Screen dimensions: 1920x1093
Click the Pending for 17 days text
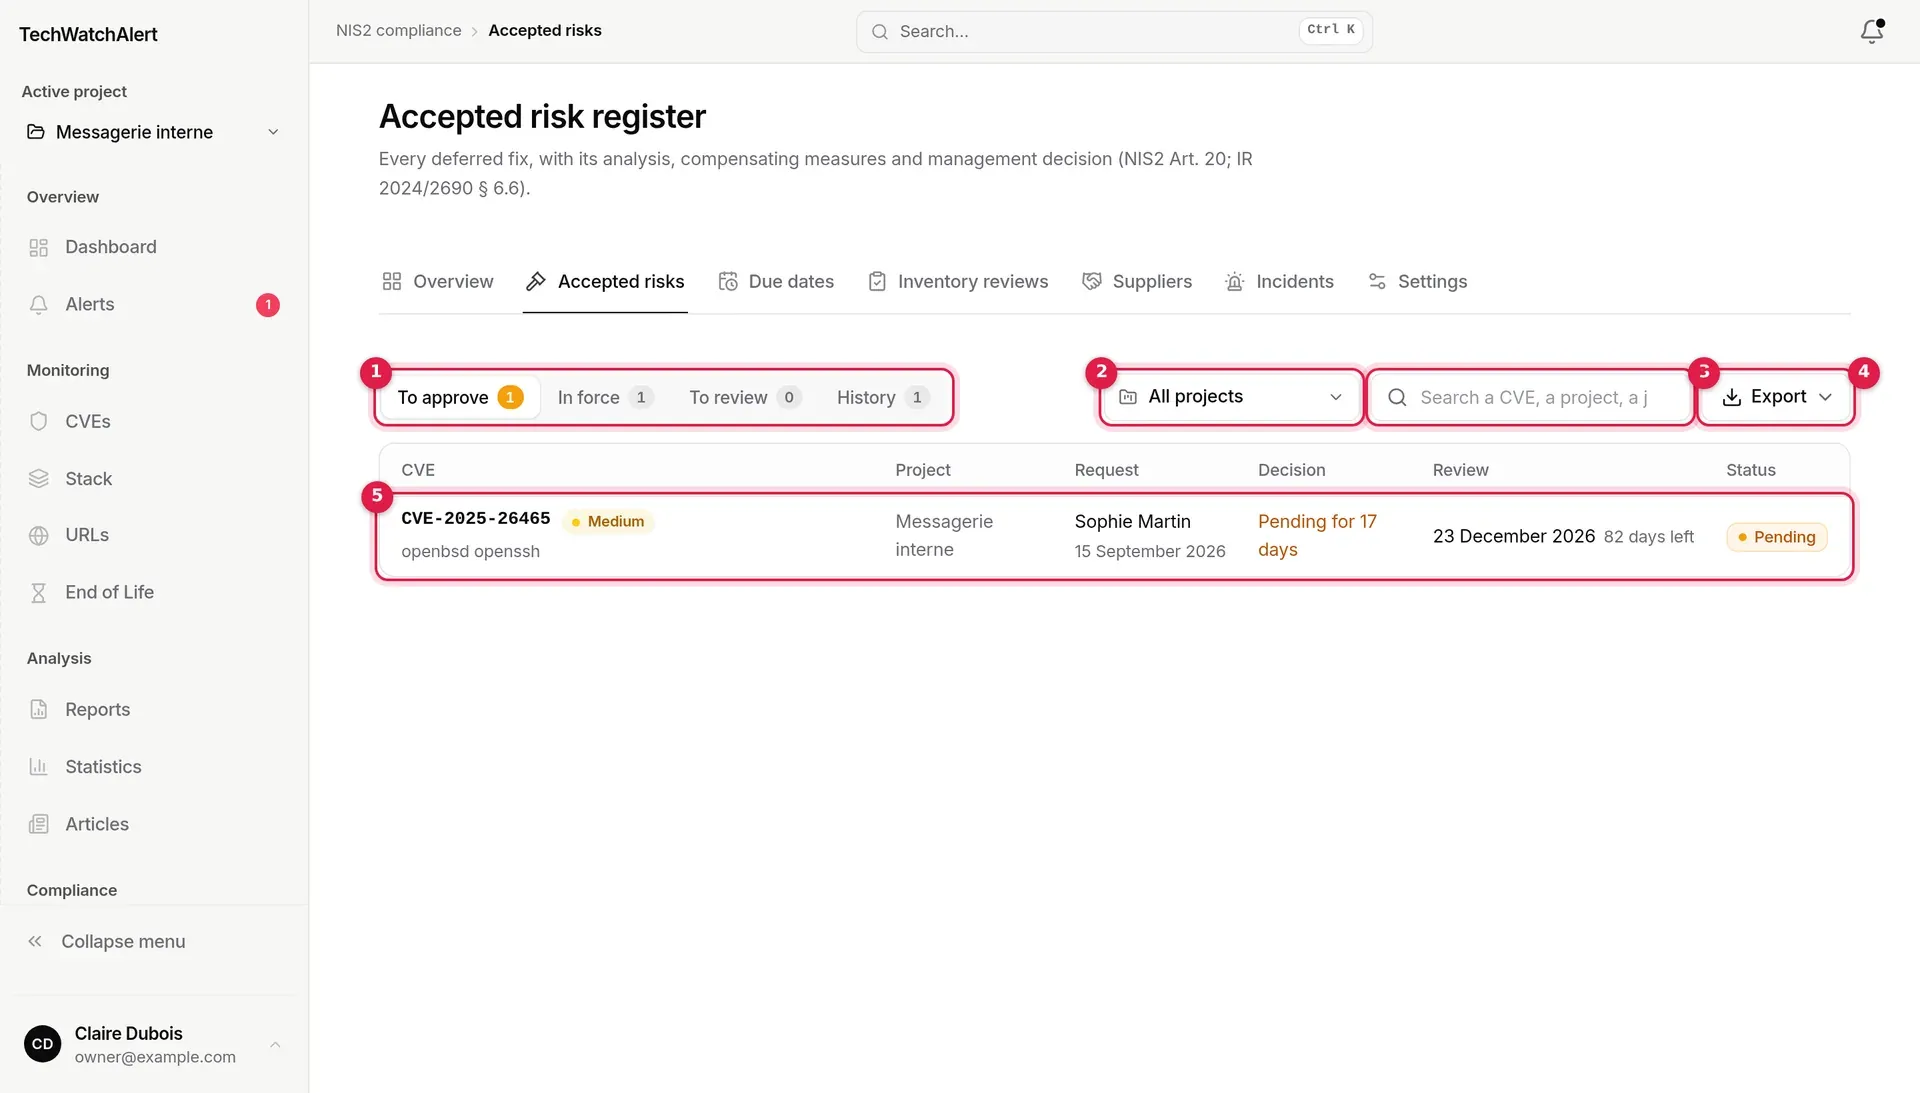[1317, 535]
